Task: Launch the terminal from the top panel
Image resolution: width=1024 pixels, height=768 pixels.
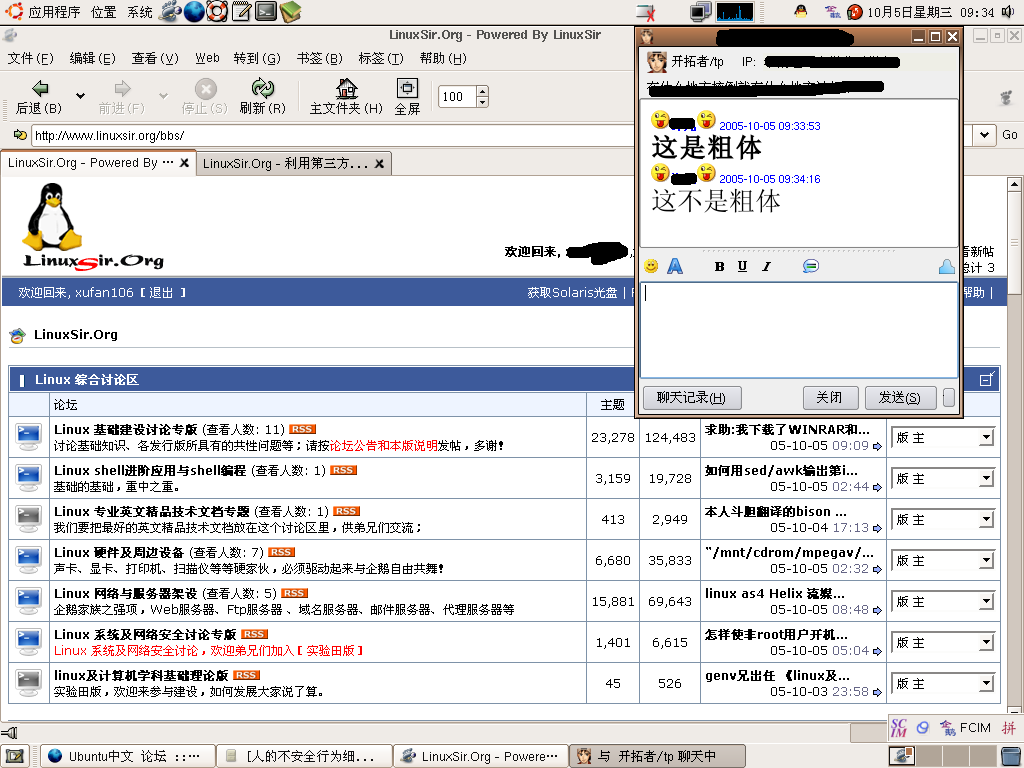Action: [266, 11]
